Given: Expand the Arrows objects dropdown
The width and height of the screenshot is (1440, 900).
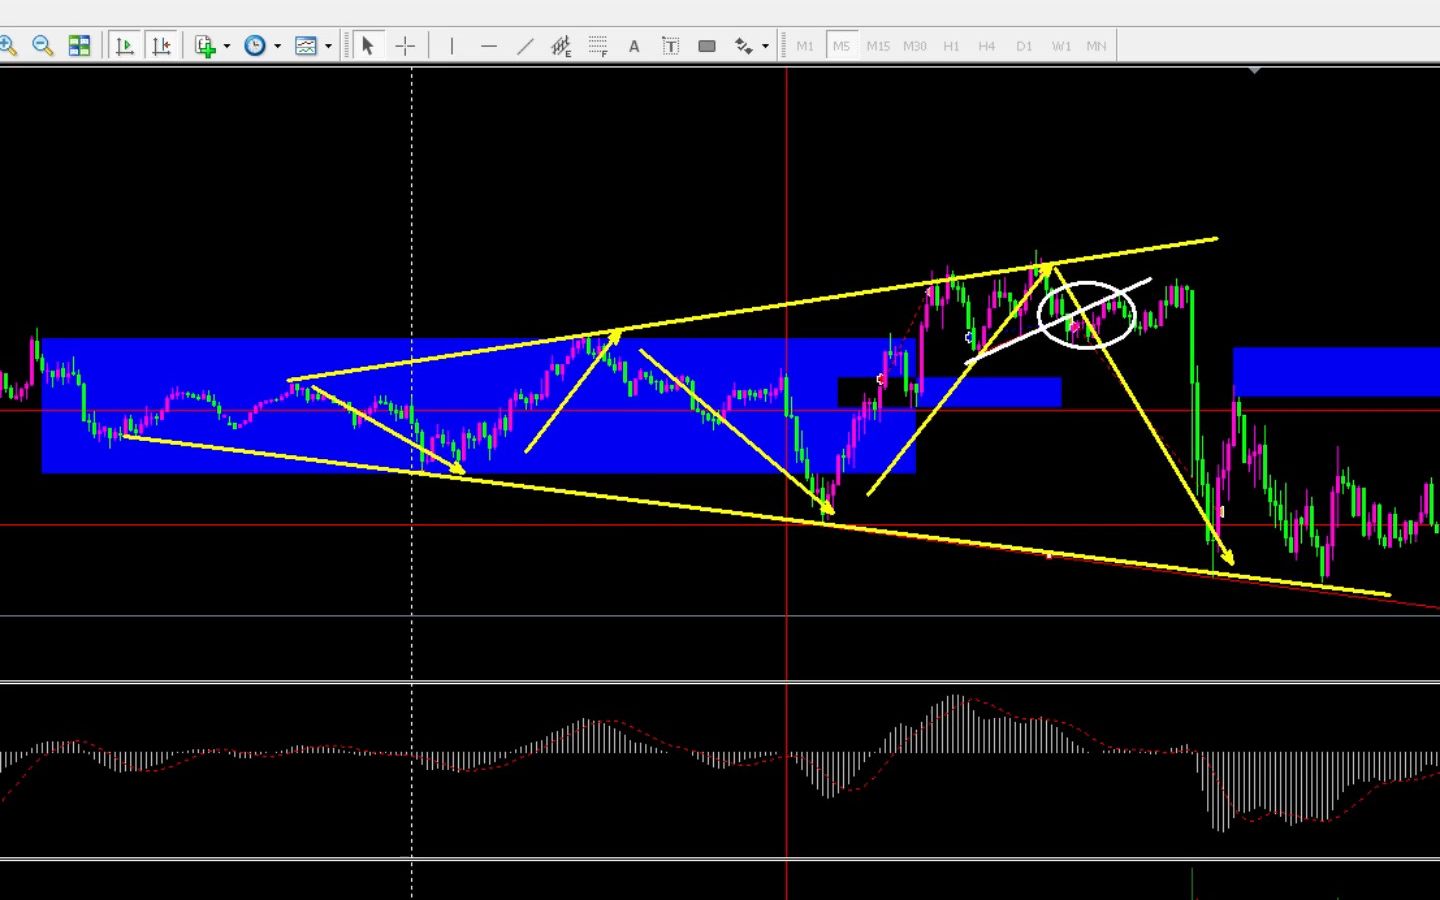Looking at the screenshot, I should [x=765, y=46].
